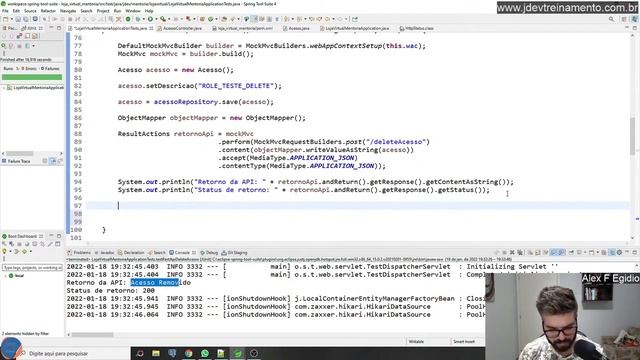Open the New file dropdown arrow
The image size is (640, 360).
click(x=11, y=19)
